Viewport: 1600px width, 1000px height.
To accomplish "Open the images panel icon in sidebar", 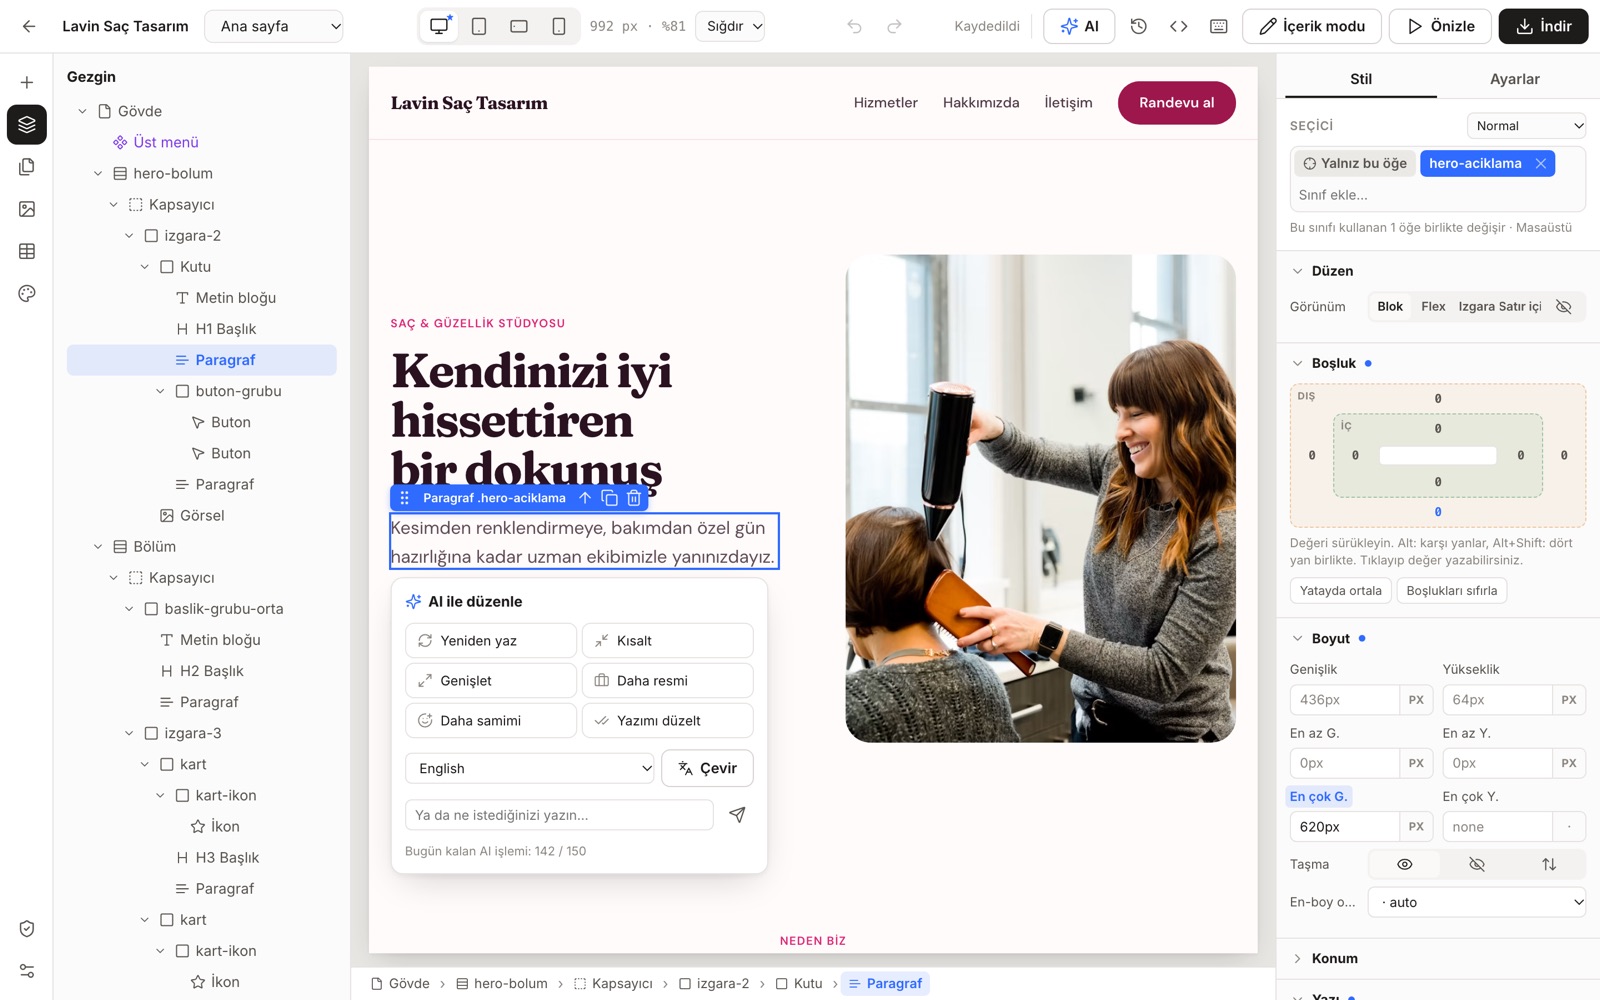I will (x=27, y=209).
